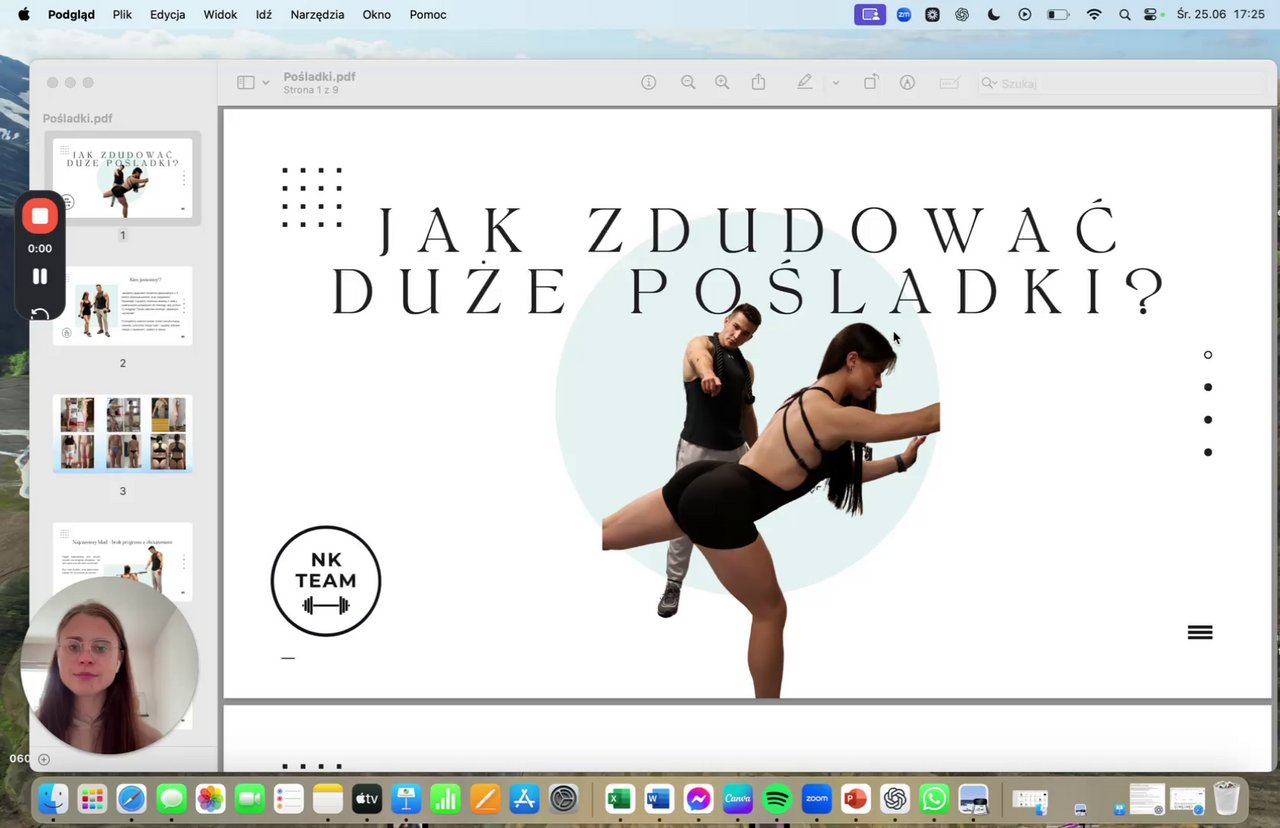Open the Widok menu
Screen dimensions: 1280x828
(220, 15)
